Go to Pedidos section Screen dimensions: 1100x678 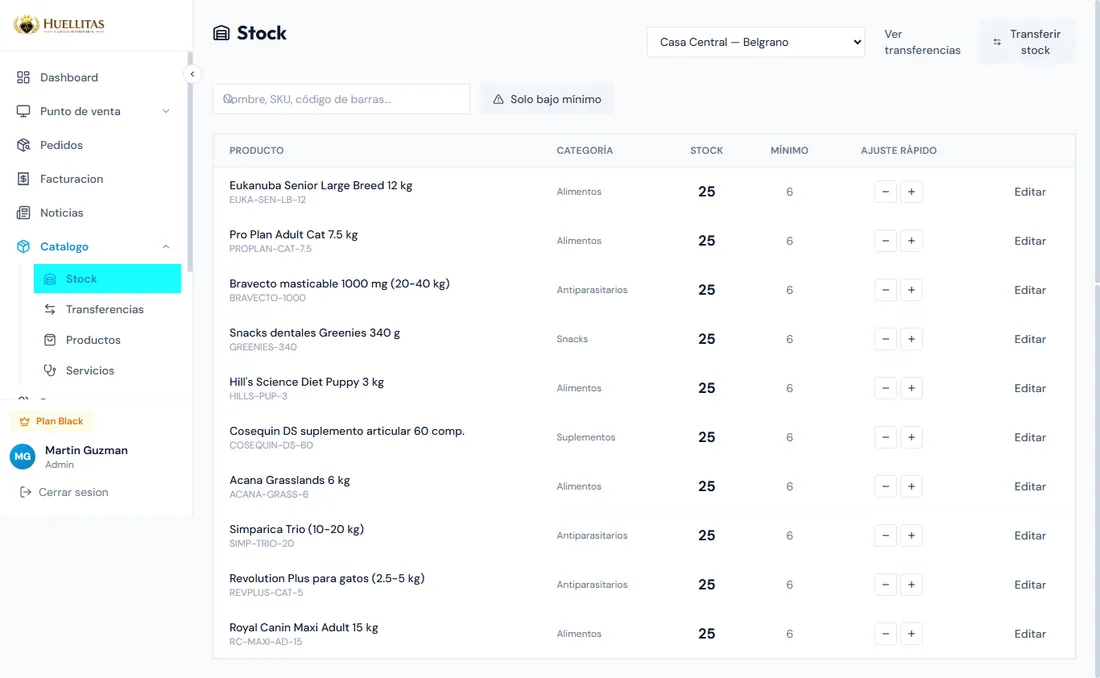coord(61,145)
